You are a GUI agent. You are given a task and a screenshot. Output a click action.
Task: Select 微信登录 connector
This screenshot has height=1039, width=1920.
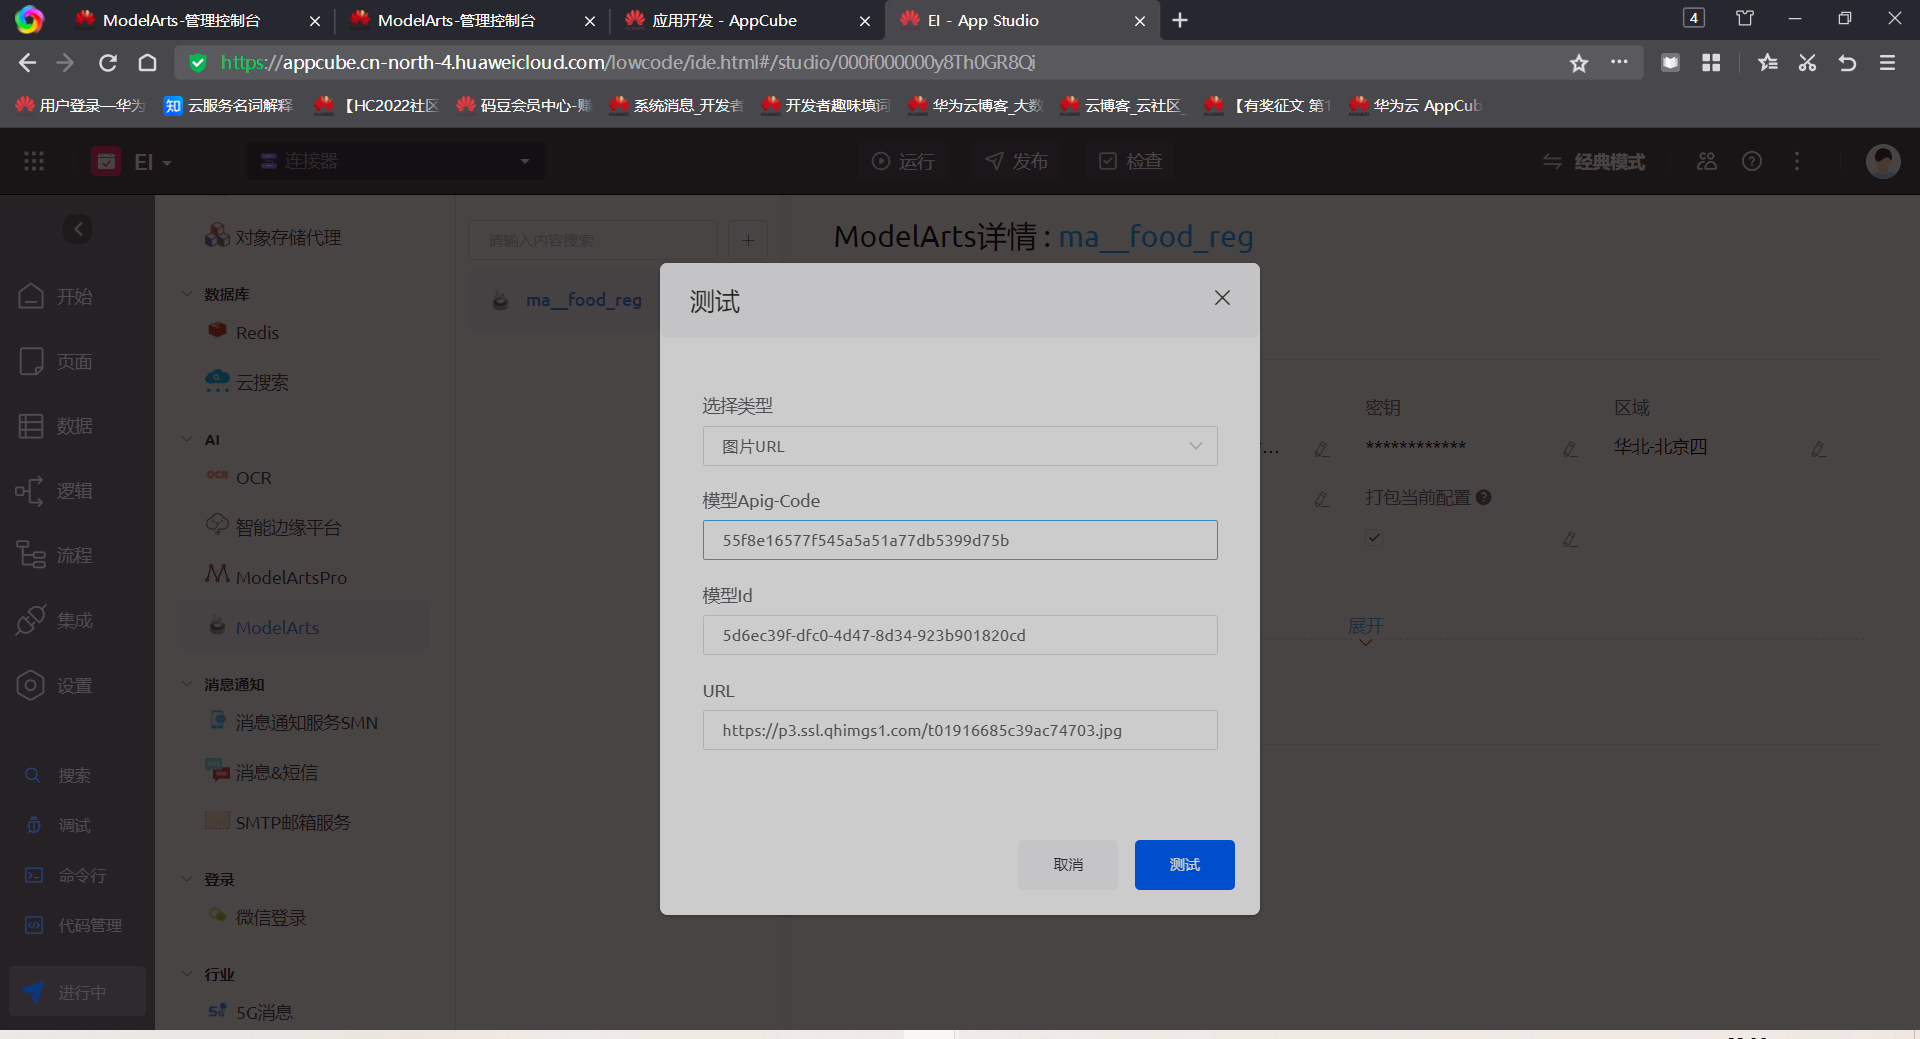pos(257,917)
